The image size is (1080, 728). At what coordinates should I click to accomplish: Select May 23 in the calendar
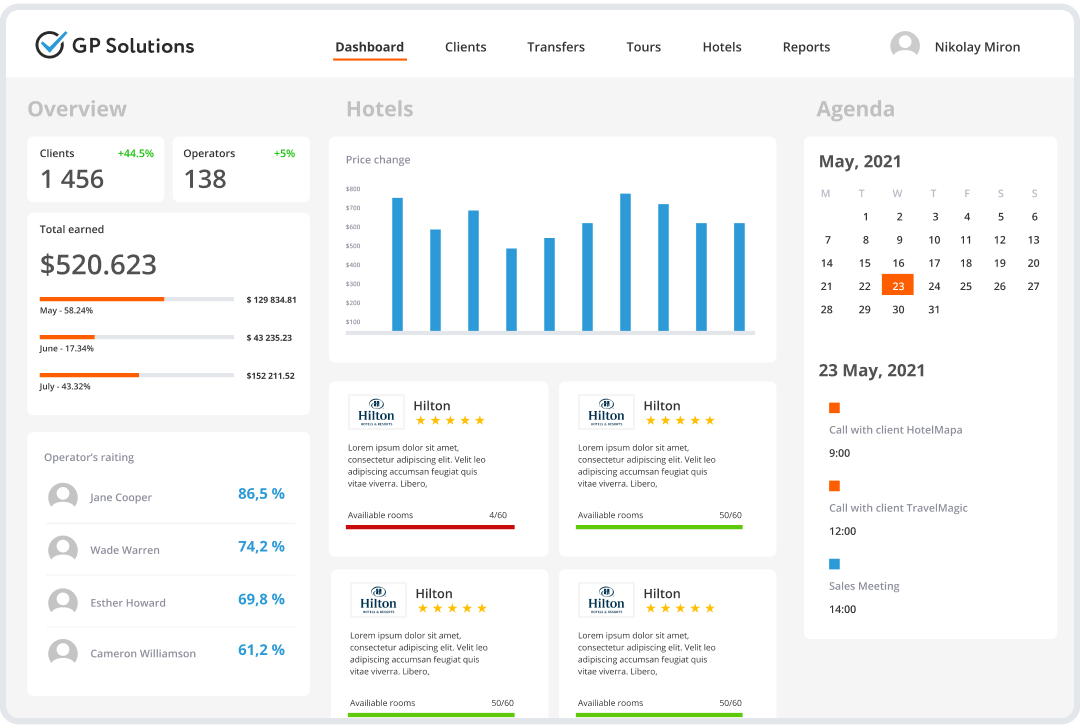click(898, 286)
